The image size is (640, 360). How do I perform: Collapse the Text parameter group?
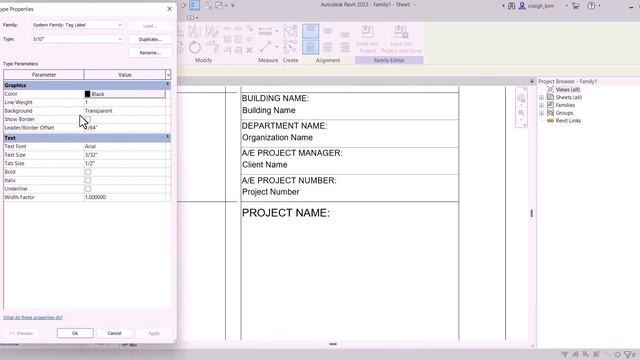[x=167, y=137]
